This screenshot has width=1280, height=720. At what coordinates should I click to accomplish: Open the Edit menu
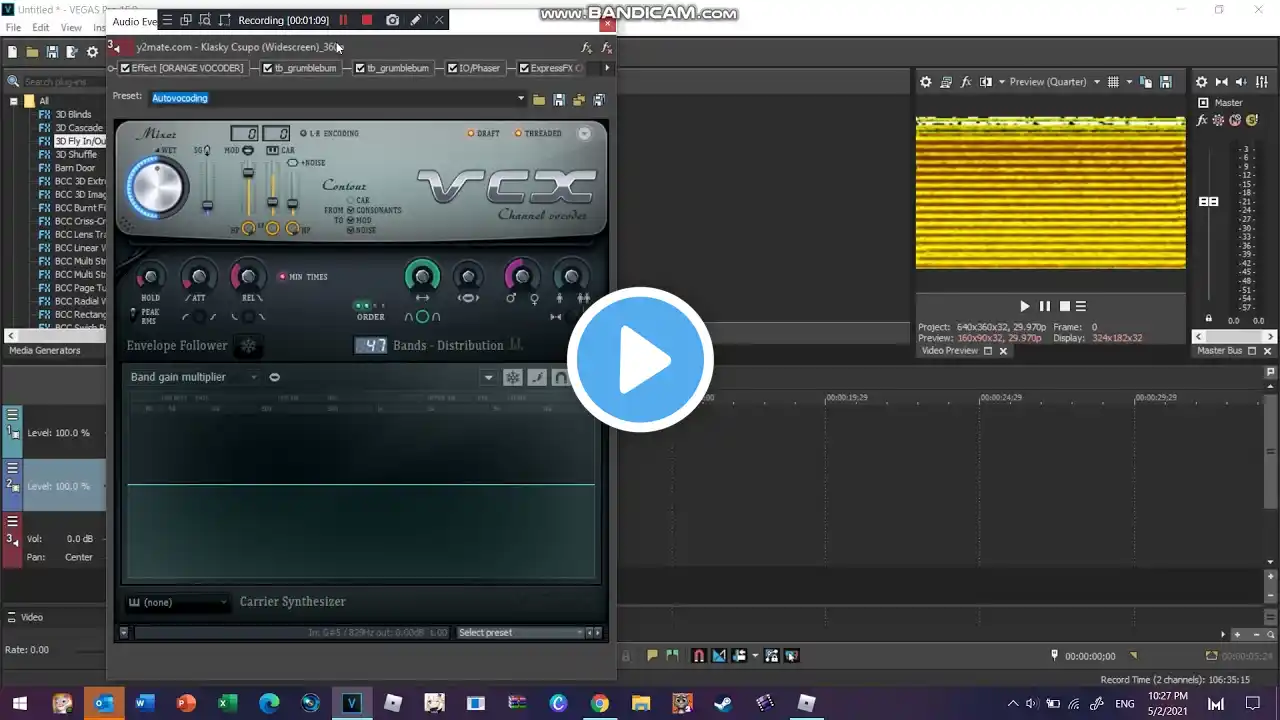(x=40, y=28)
